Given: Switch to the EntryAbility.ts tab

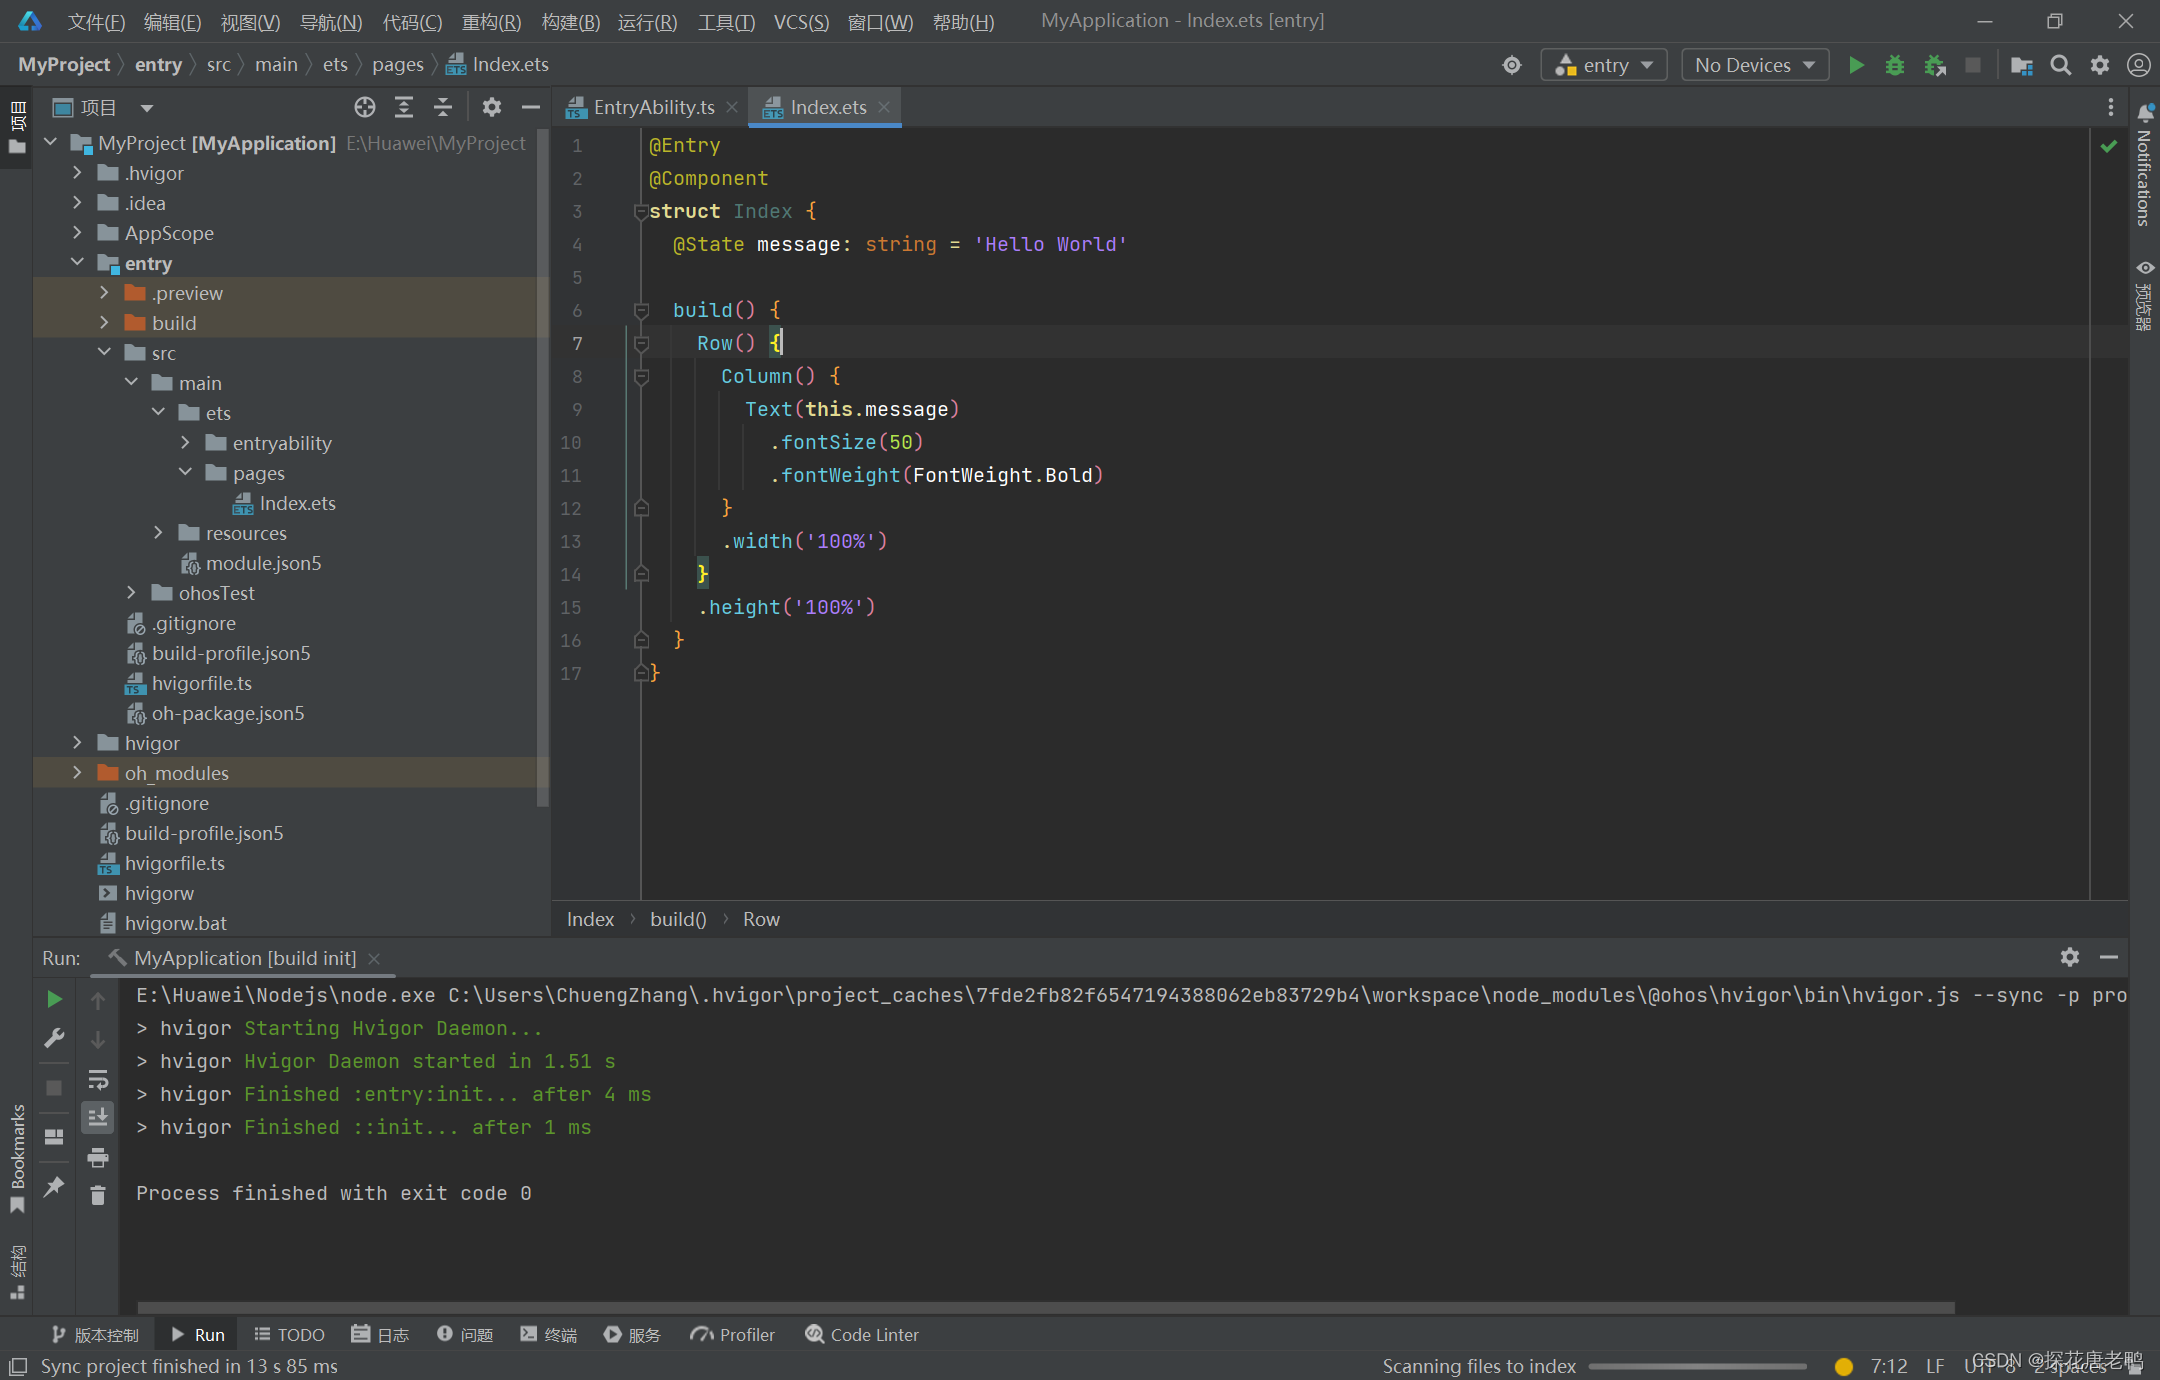Looking at the screenshot, I should [x=653, y=107].
